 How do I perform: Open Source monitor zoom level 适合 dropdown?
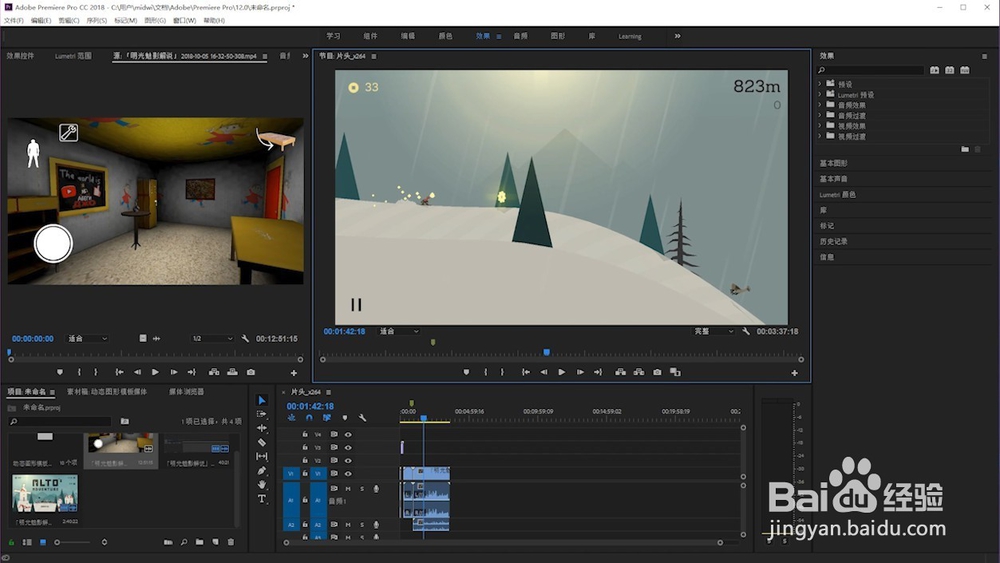[88, 339]
